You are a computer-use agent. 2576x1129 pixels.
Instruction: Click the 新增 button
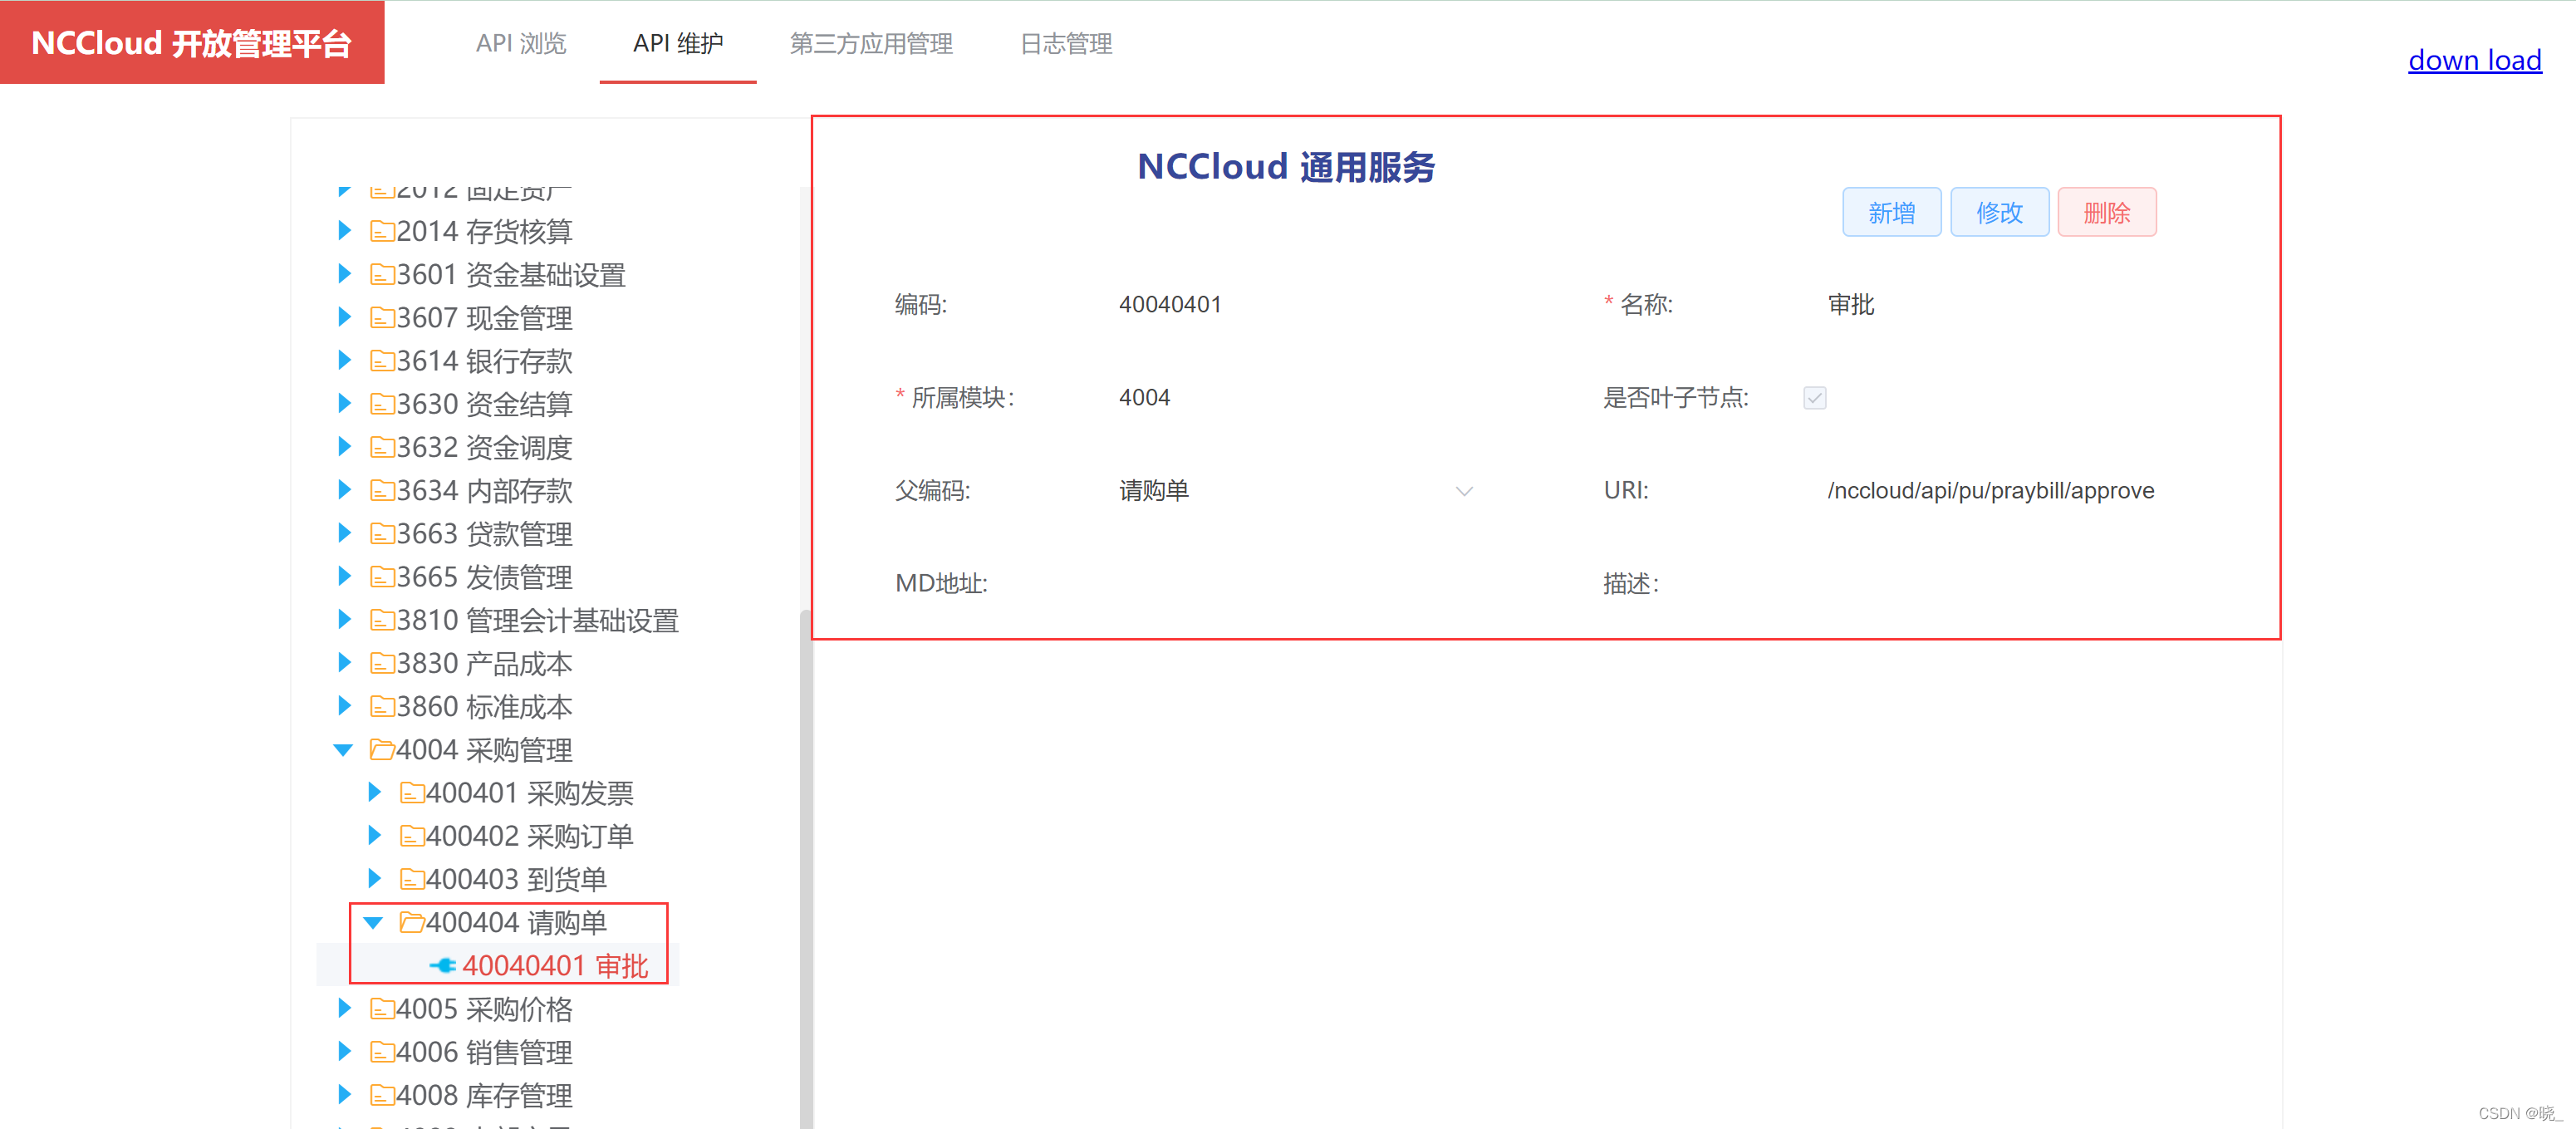click(1891, 212)
